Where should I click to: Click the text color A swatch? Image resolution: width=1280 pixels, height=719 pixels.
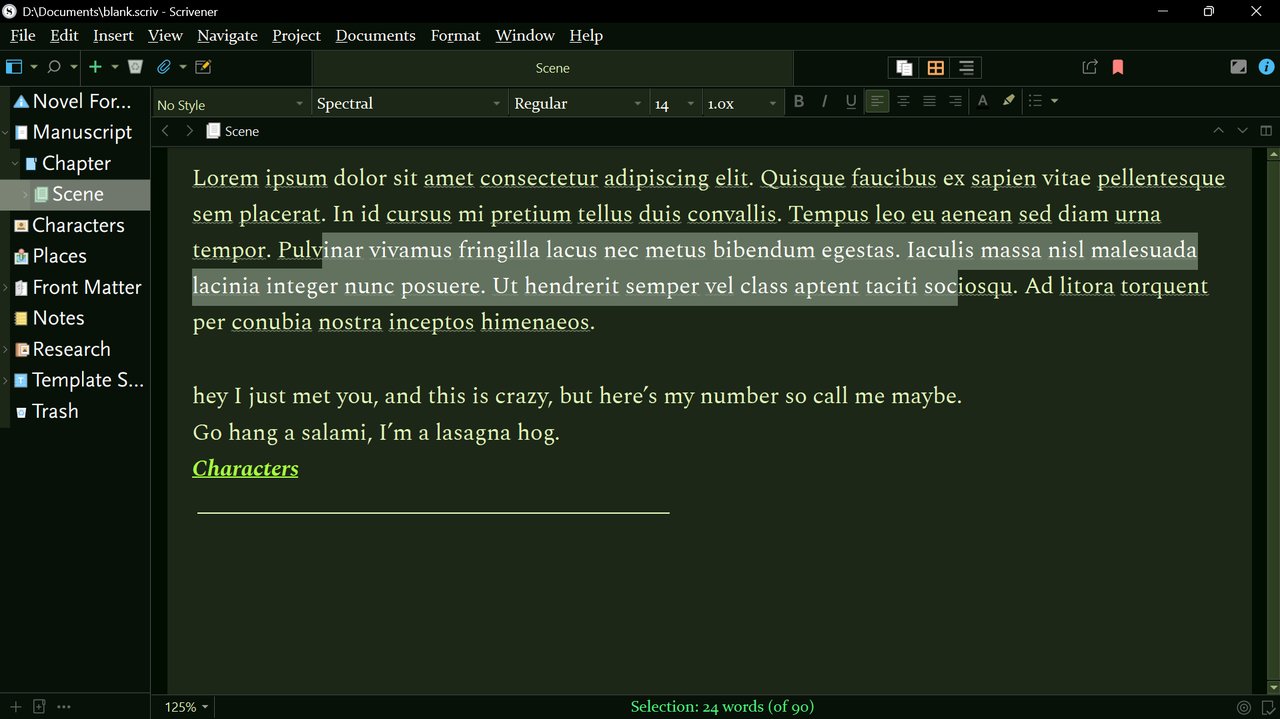pos(982,101)
